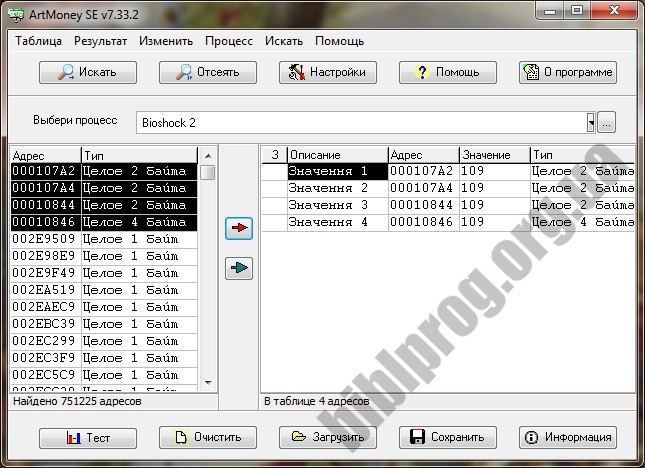Click the Искать search button
Image resolution: width=645 pixels, height=468 pixels.
(x=88, y=72)
